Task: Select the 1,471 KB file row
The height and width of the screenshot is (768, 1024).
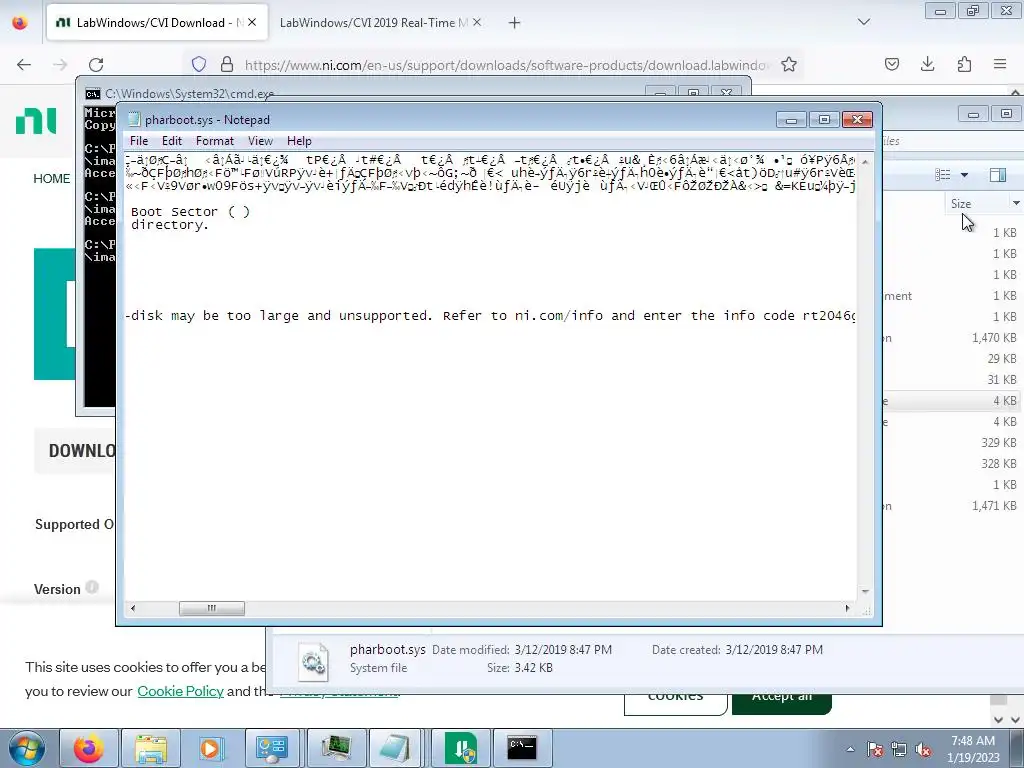Action: click(x=952, y=505)
